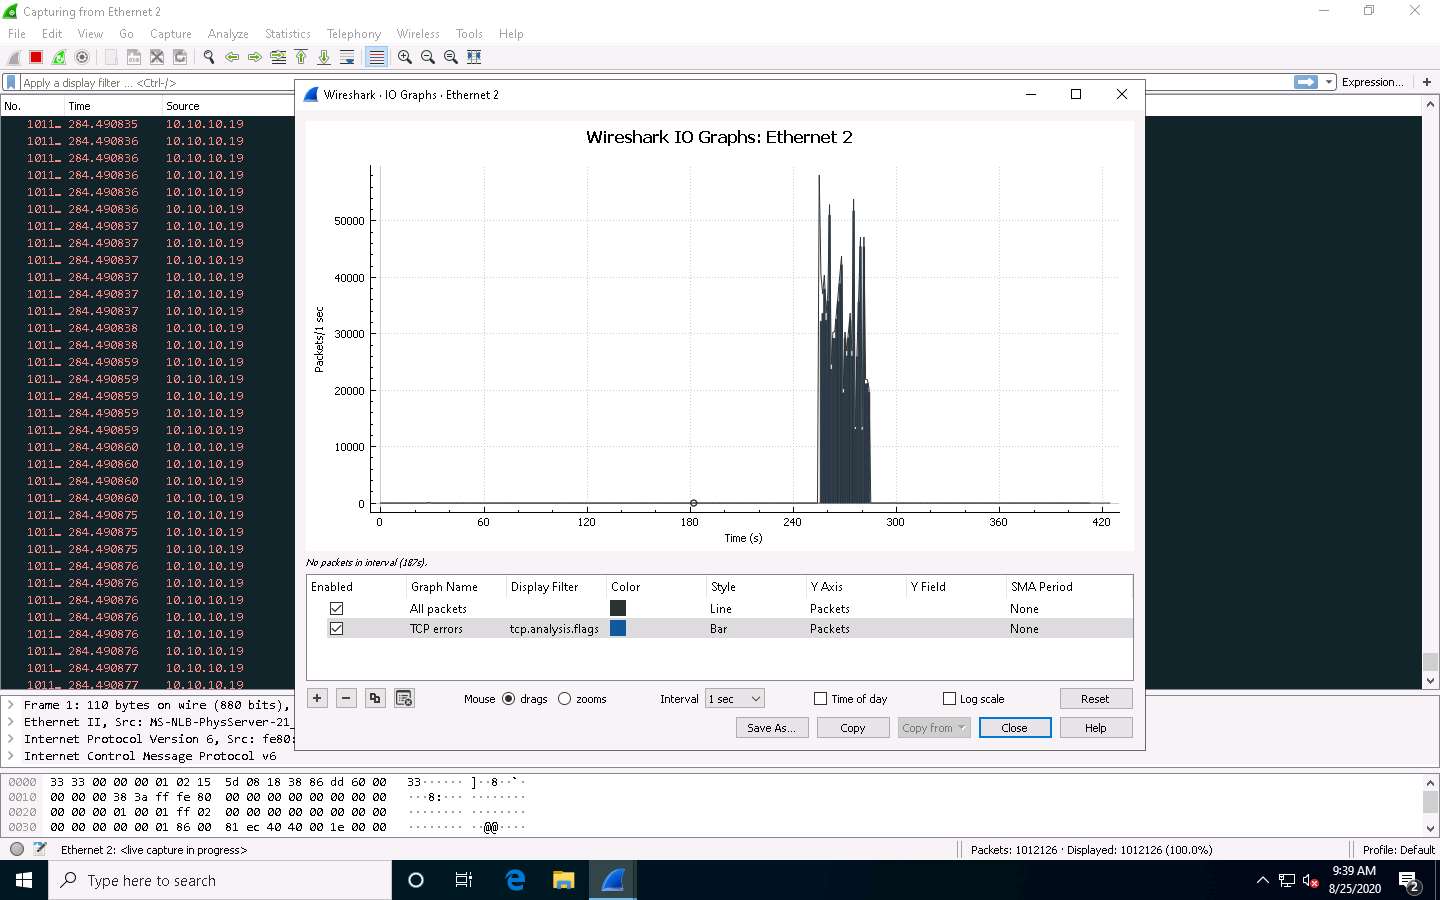Remove selected graph with minus button
This screenshot has width=1440, height=900.
click(346, 698)
